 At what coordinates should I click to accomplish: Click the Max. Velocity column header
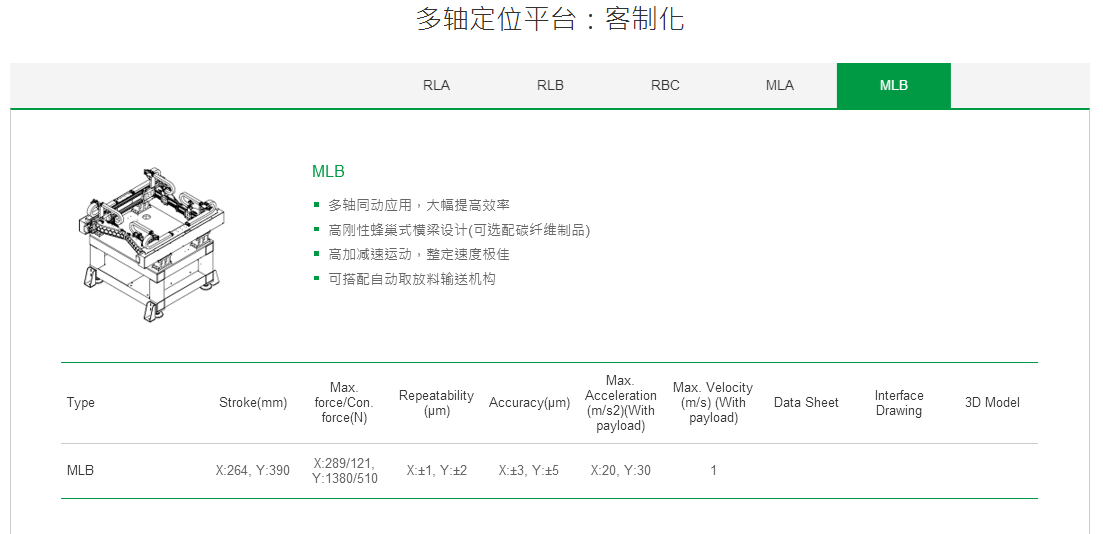coord(712,403)
